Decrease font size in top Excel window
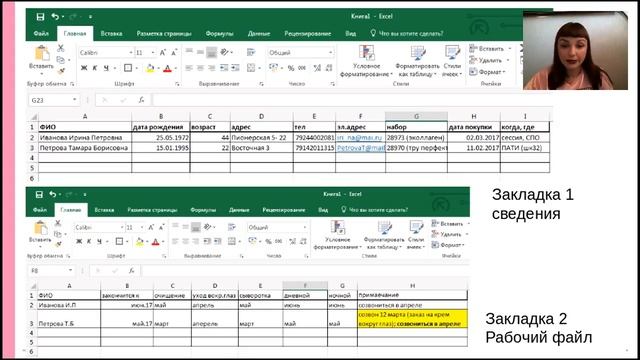640x360 pixels. click(x=174, y=53)
